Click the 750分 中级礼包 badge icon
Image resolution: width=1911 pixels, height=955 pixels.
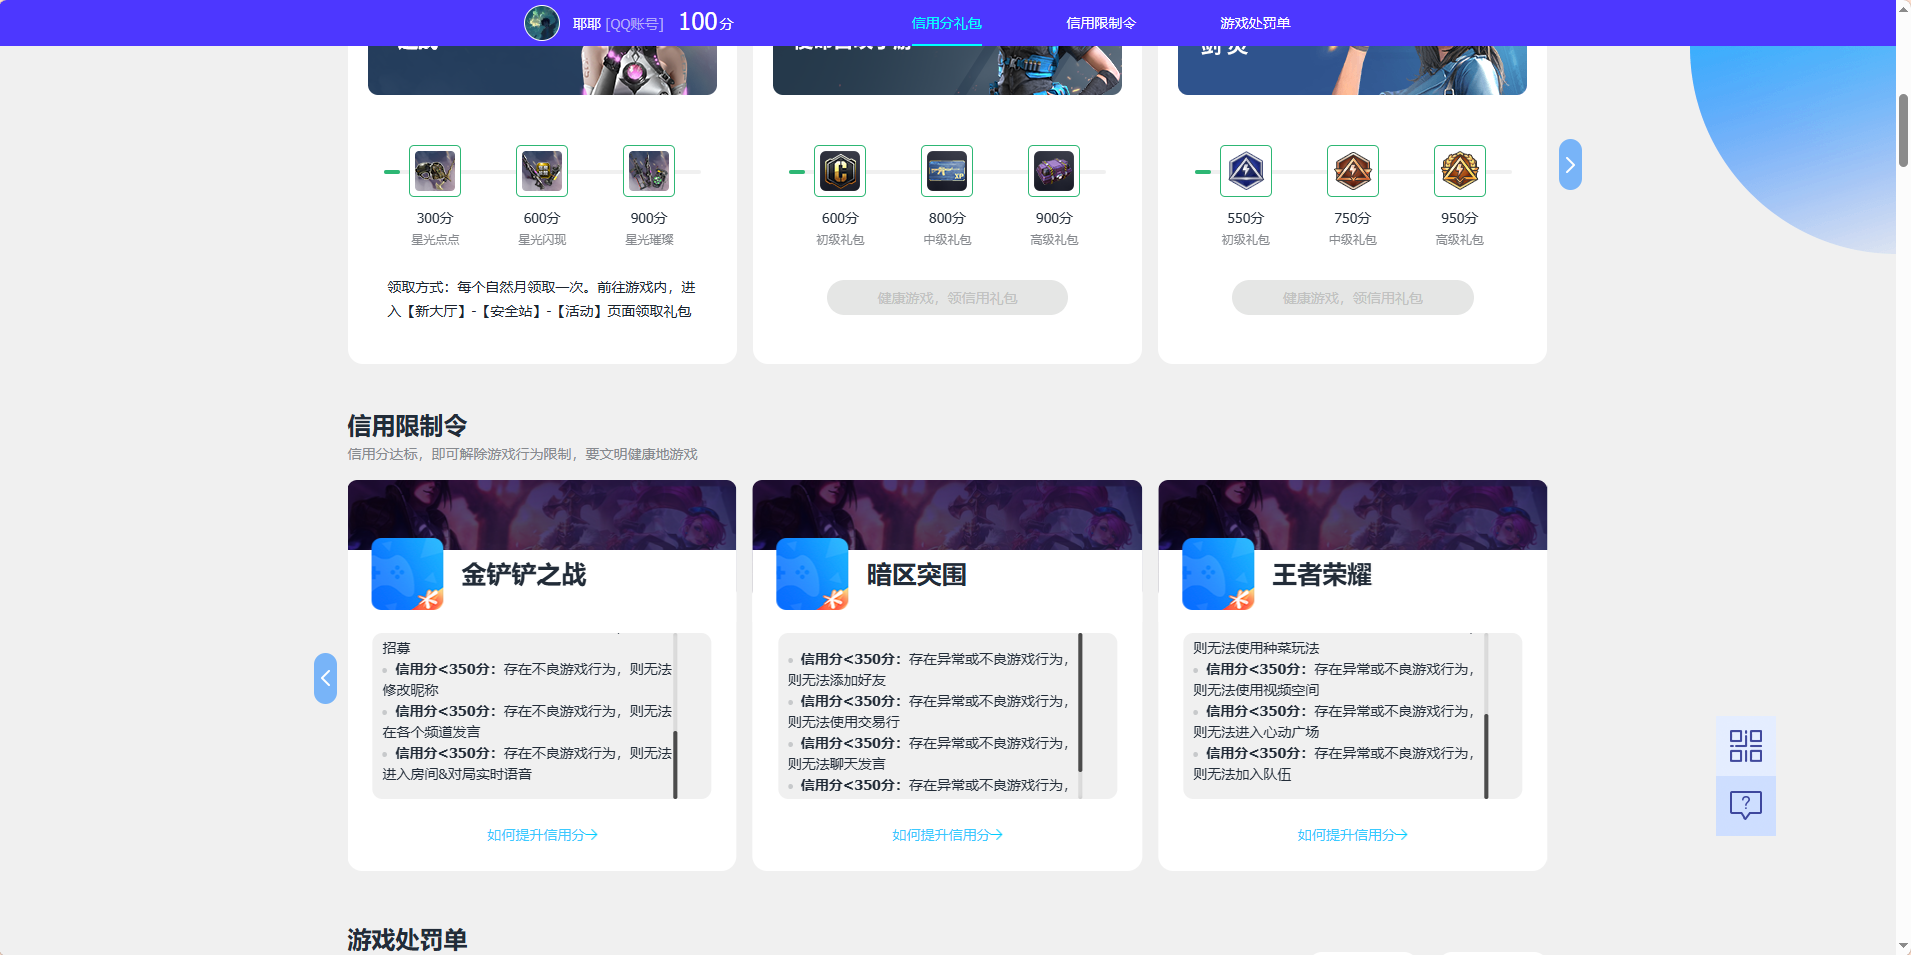click(x=1353, y=171)
